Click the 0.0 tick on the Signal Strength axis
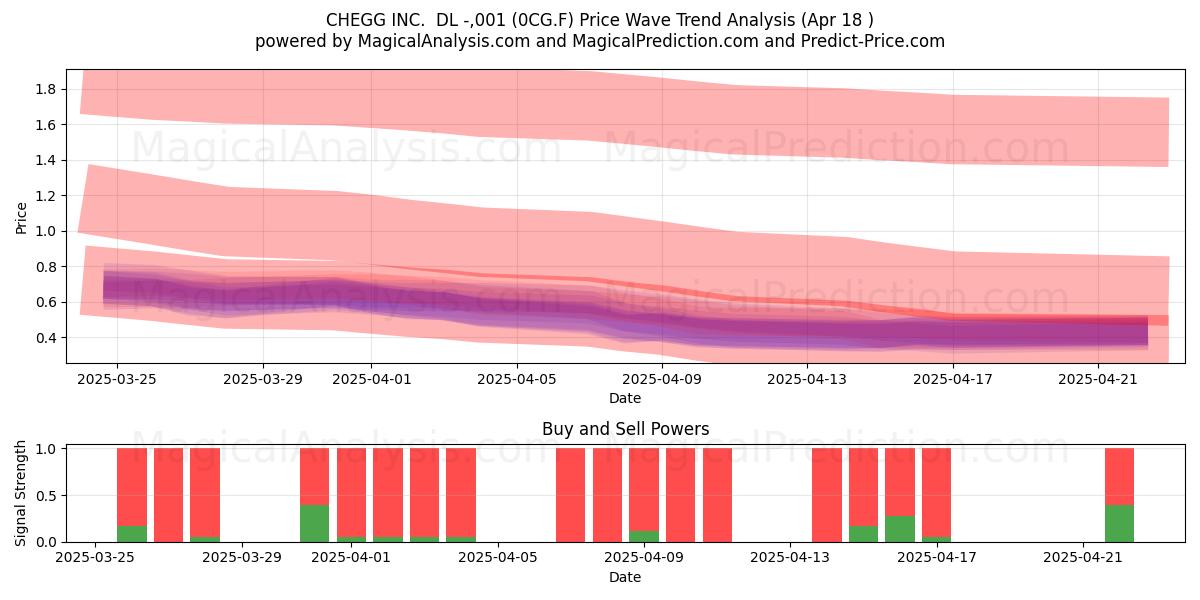 click(46, 542)
